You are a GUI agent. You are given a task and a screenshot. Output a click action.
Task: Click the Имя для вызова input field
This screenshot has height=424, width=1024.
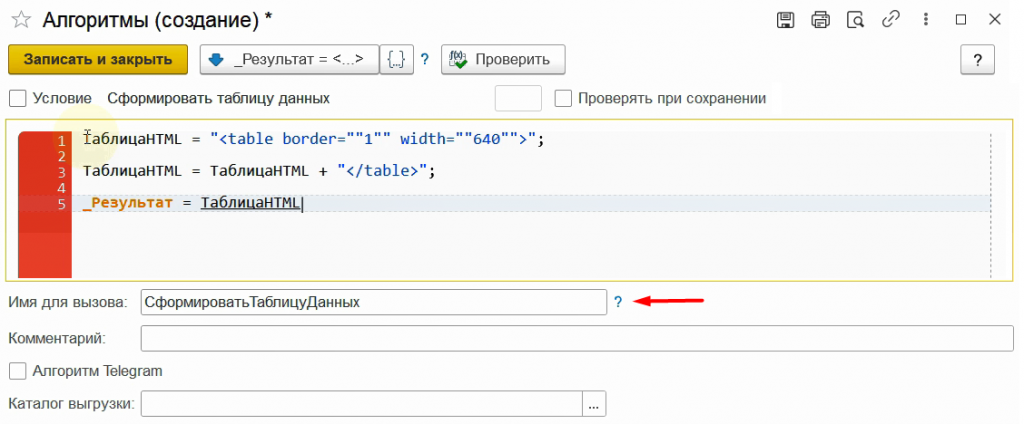coord(374,302)
